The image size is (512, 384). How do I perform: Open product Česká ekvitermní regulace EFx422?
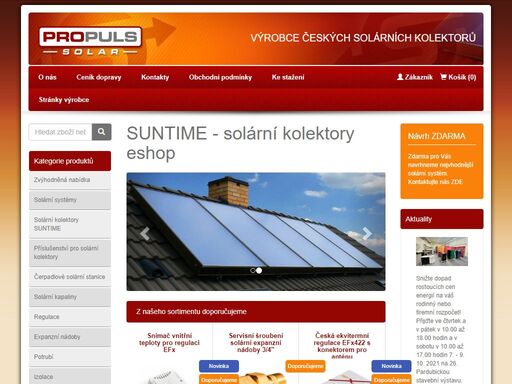click(x=342, y=346)
